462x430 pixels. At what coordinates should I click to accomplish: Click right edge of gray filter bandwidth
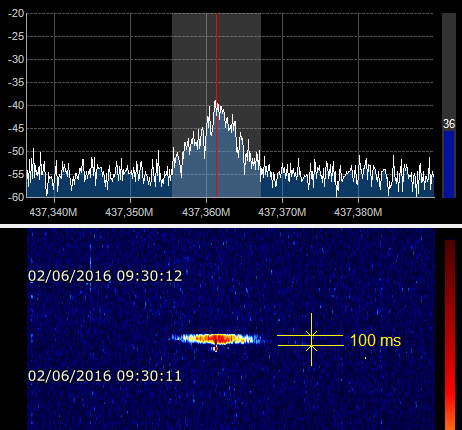261,105
